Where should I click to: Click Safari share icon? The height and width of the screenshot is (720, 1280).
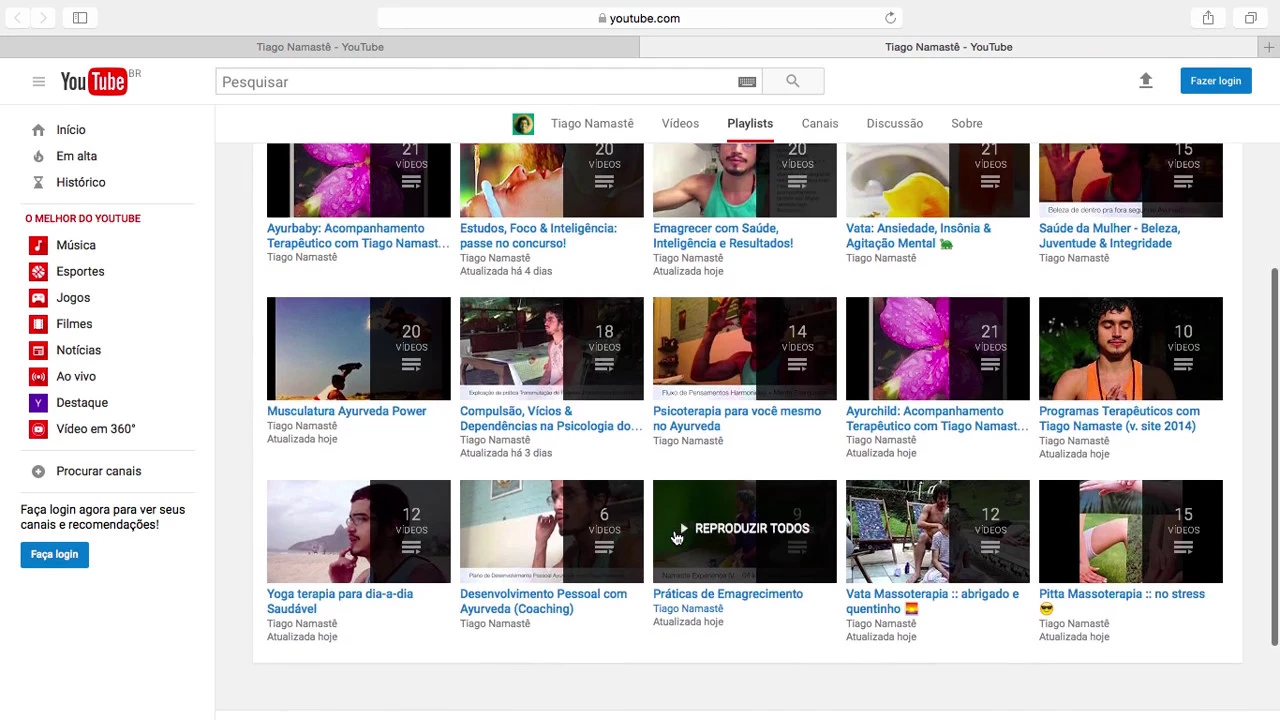click(x=1208, y=18)
